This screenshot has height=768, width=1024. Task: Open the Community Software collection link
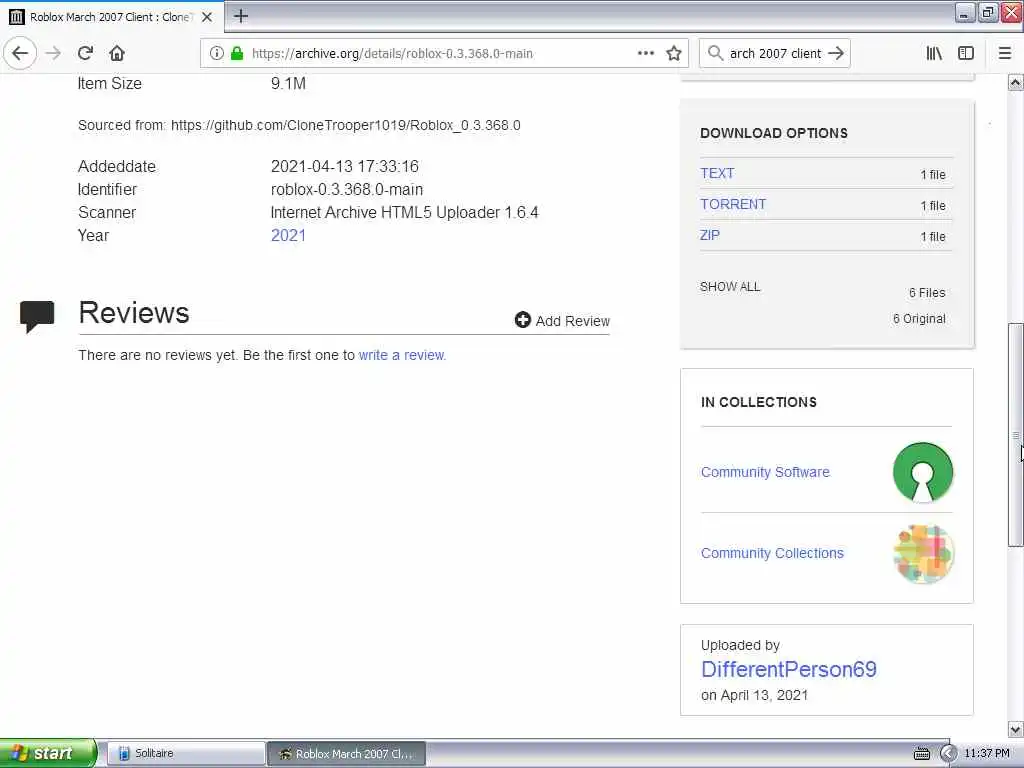(765, 472)
